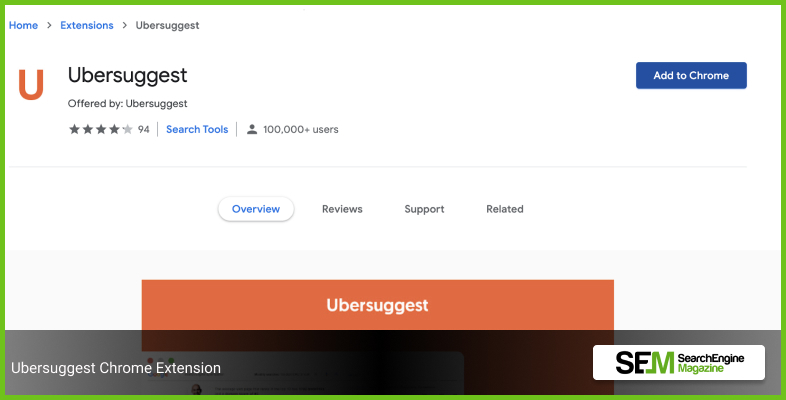Go to the Related tab

[505, 209]
